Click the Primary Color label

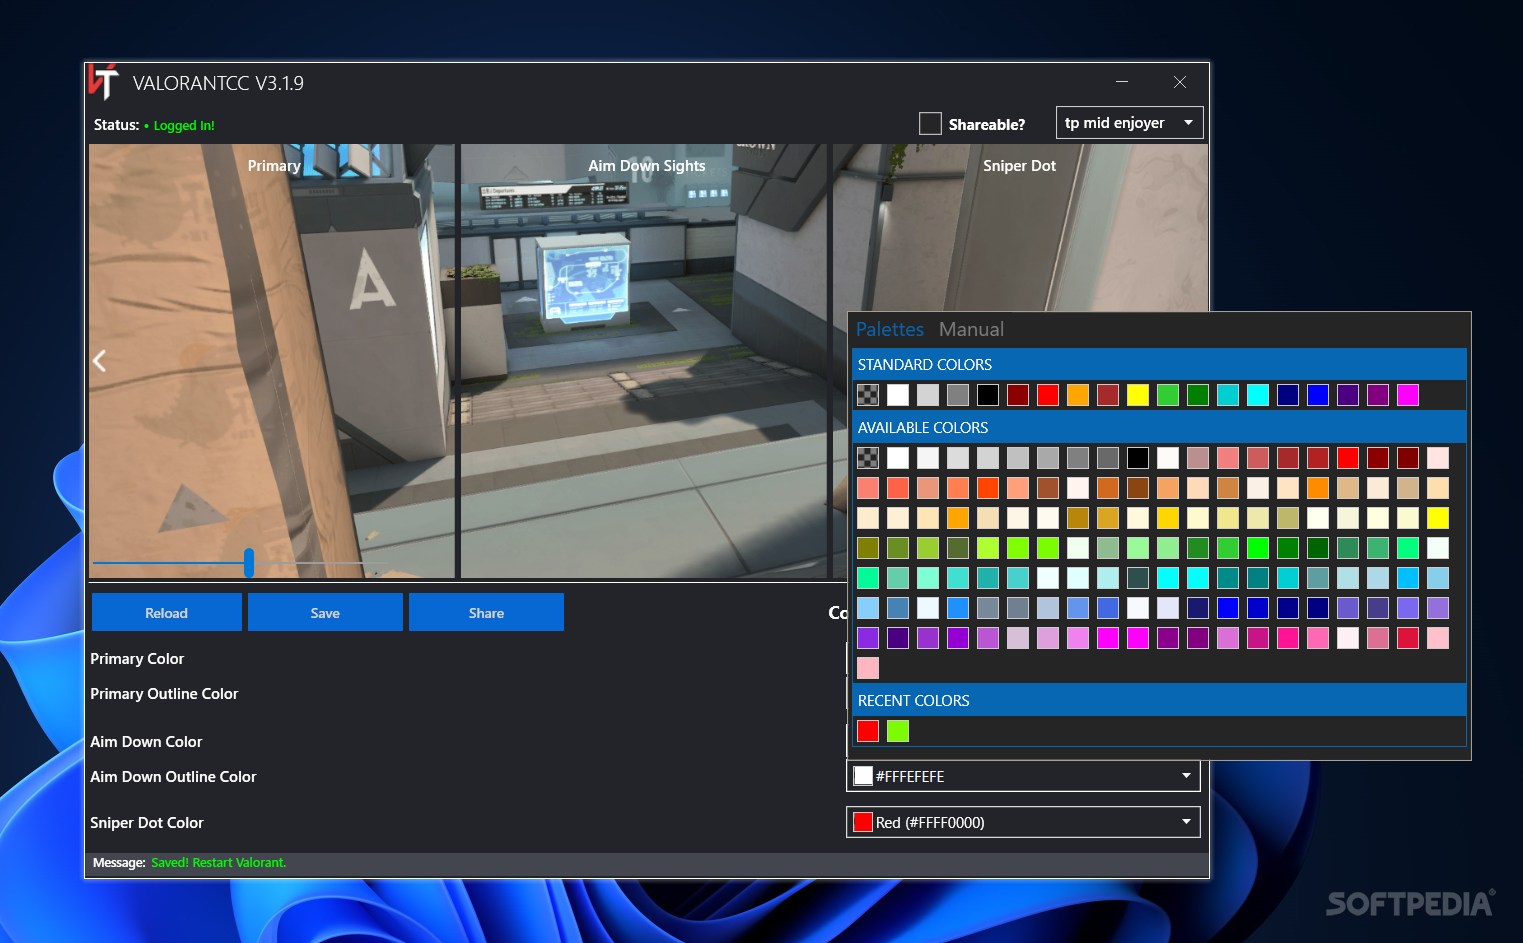coord(137,659)
